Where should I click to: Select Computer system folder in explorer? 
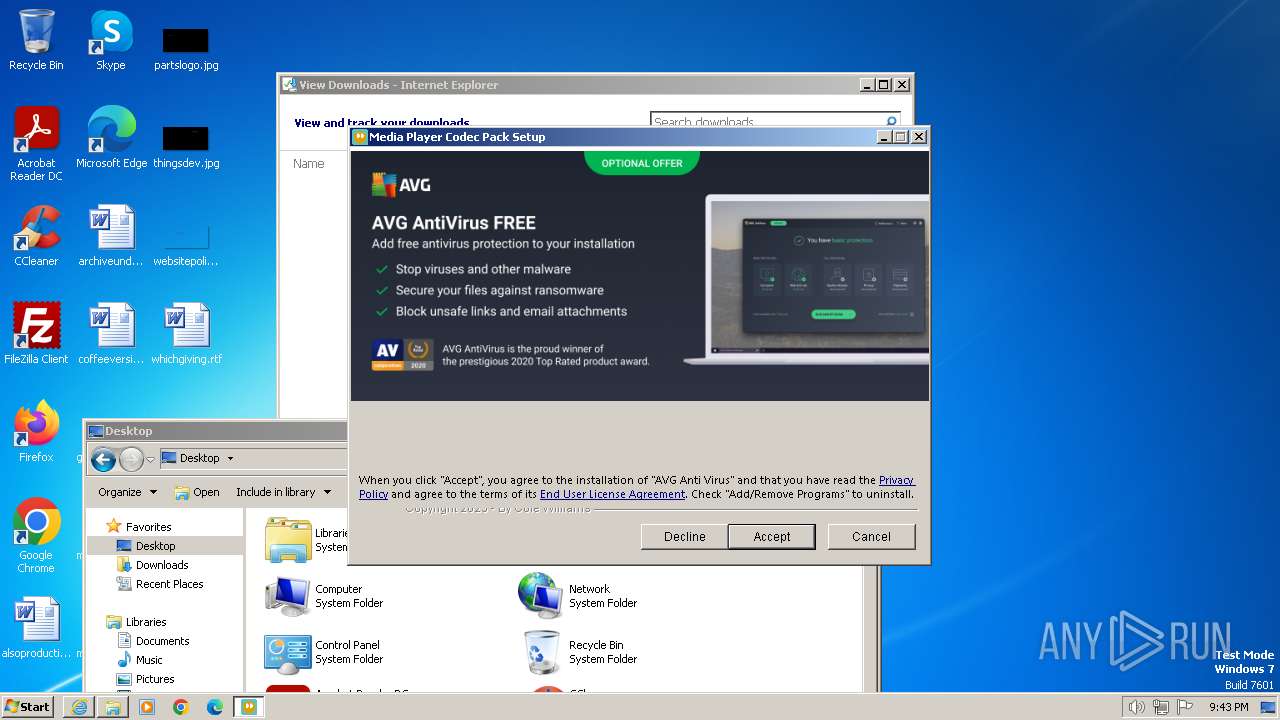[x=325, y=596]
